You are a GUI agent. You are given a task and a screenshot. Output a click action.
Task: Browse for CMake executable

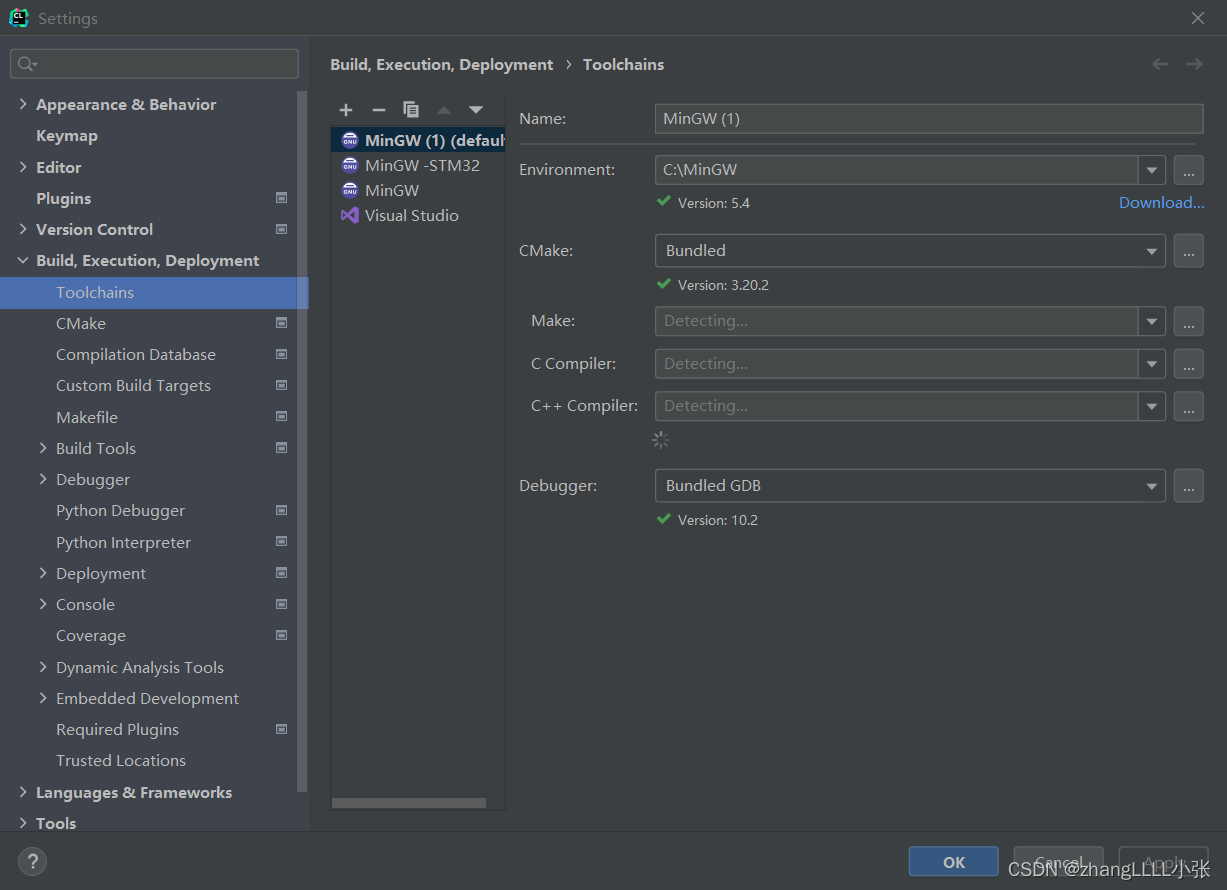tap(1188, 251)
